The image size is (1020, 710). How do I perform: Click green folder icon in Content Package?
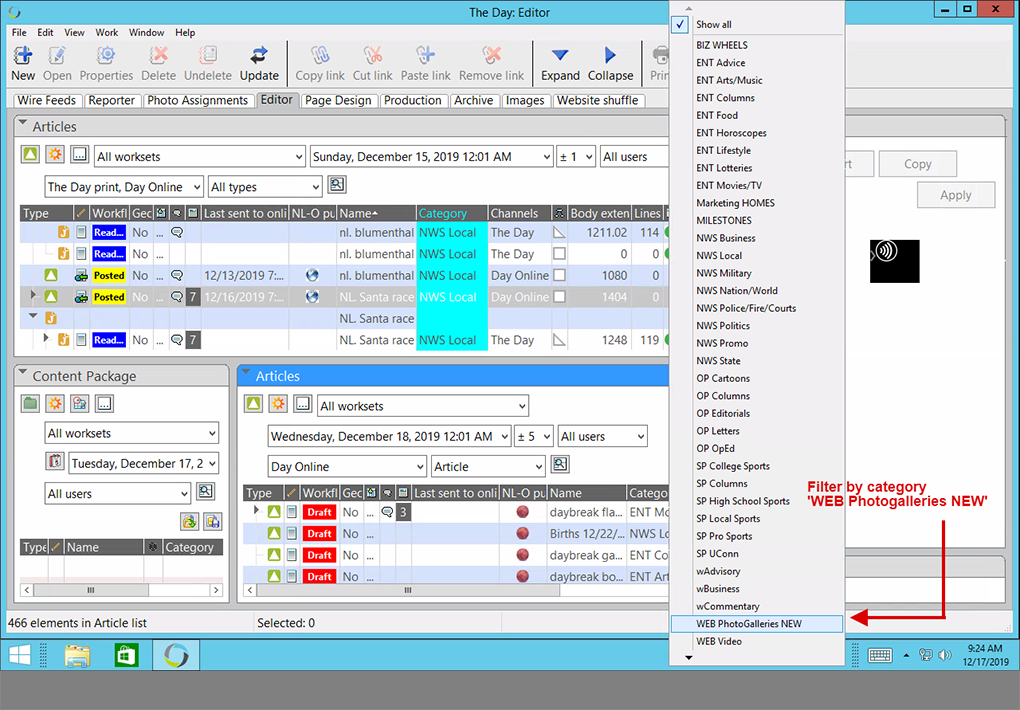click(x=30, y=403)
